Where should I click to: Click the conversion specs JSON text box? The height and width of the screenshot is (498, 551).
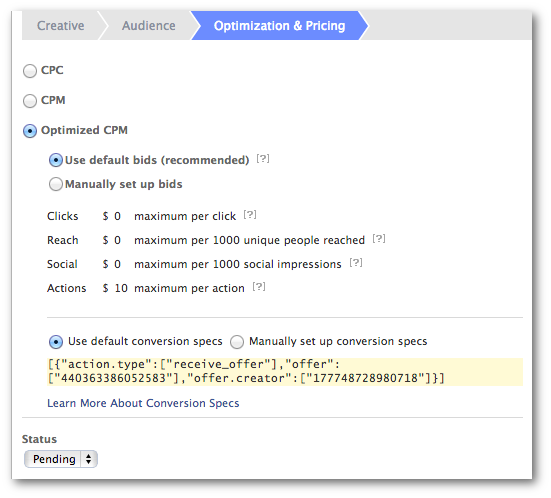coord(285,371)
